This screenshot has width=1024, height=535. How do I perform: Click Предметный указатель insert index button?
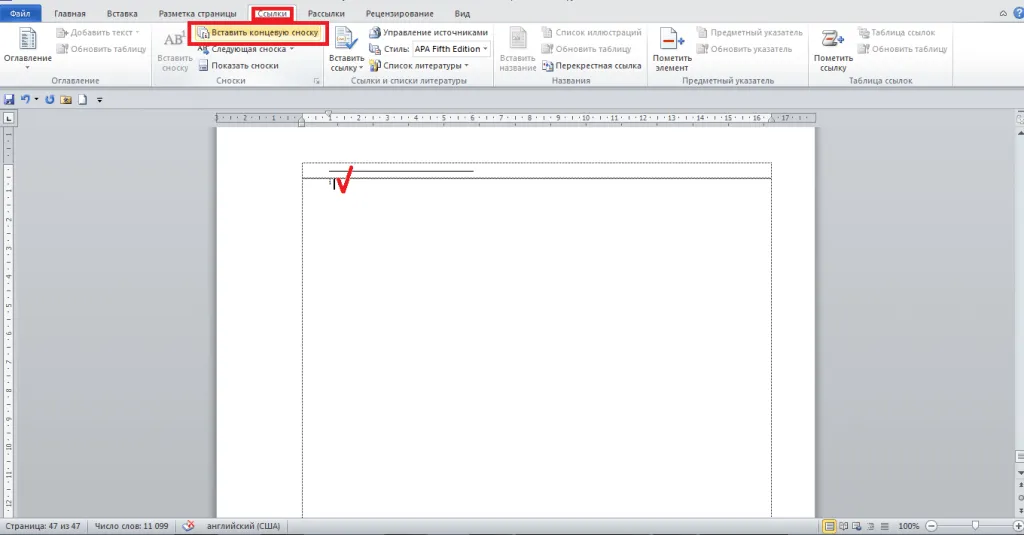tap(750, 33)
